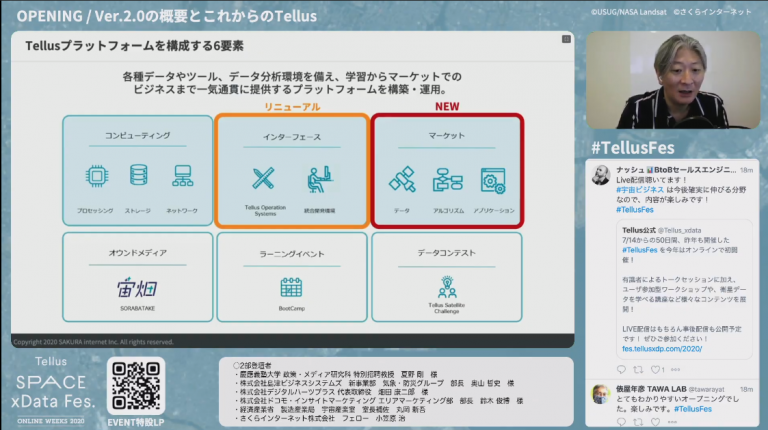Click reply icon on TAWA LAB tweet
The width and height of the screenshot is (768, 430).
pyautogui.click(x=621, y=422)
